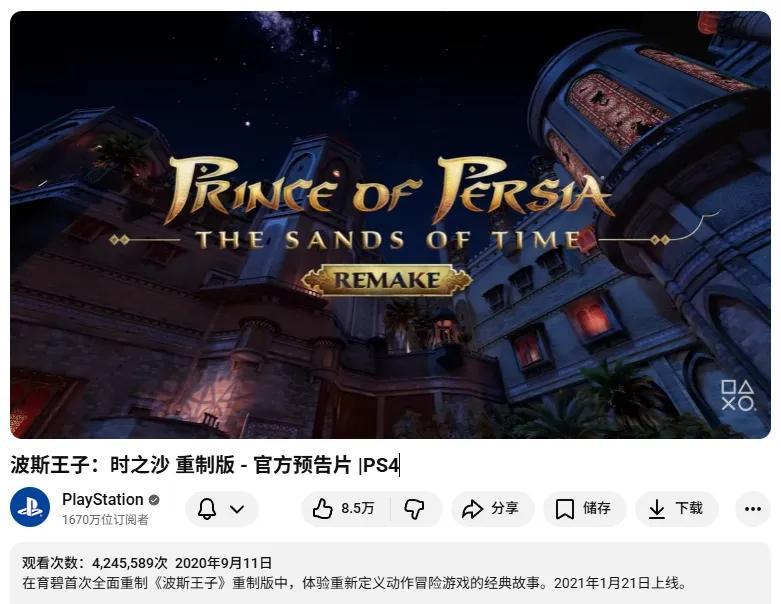Screen dimensions: 781x604
Task: Click the 1670万位订阅者 subscriber count
Action: pyautogui.click(x=105, y=520)
